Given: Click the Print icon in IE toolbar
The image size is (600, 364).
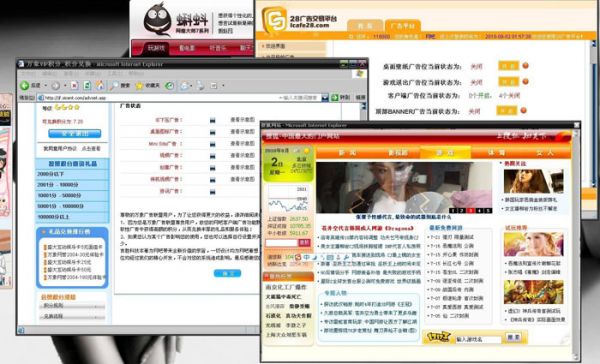Looking at the screenshot, I should [201, 85].
